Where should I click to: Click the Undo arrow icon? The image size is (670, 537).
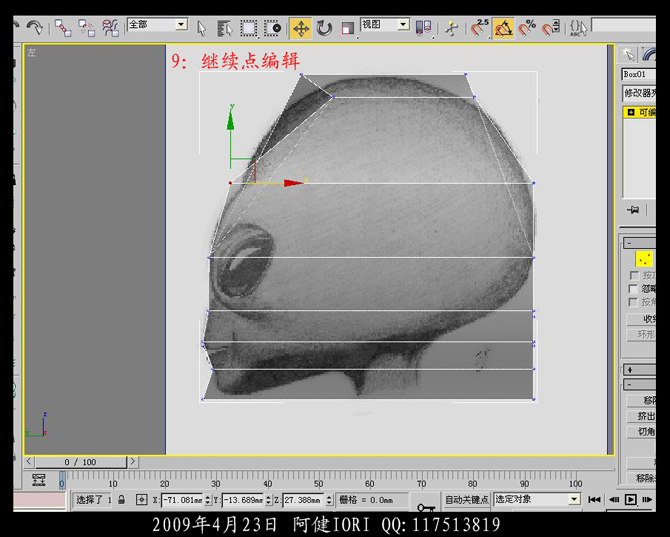click(35, 28)
